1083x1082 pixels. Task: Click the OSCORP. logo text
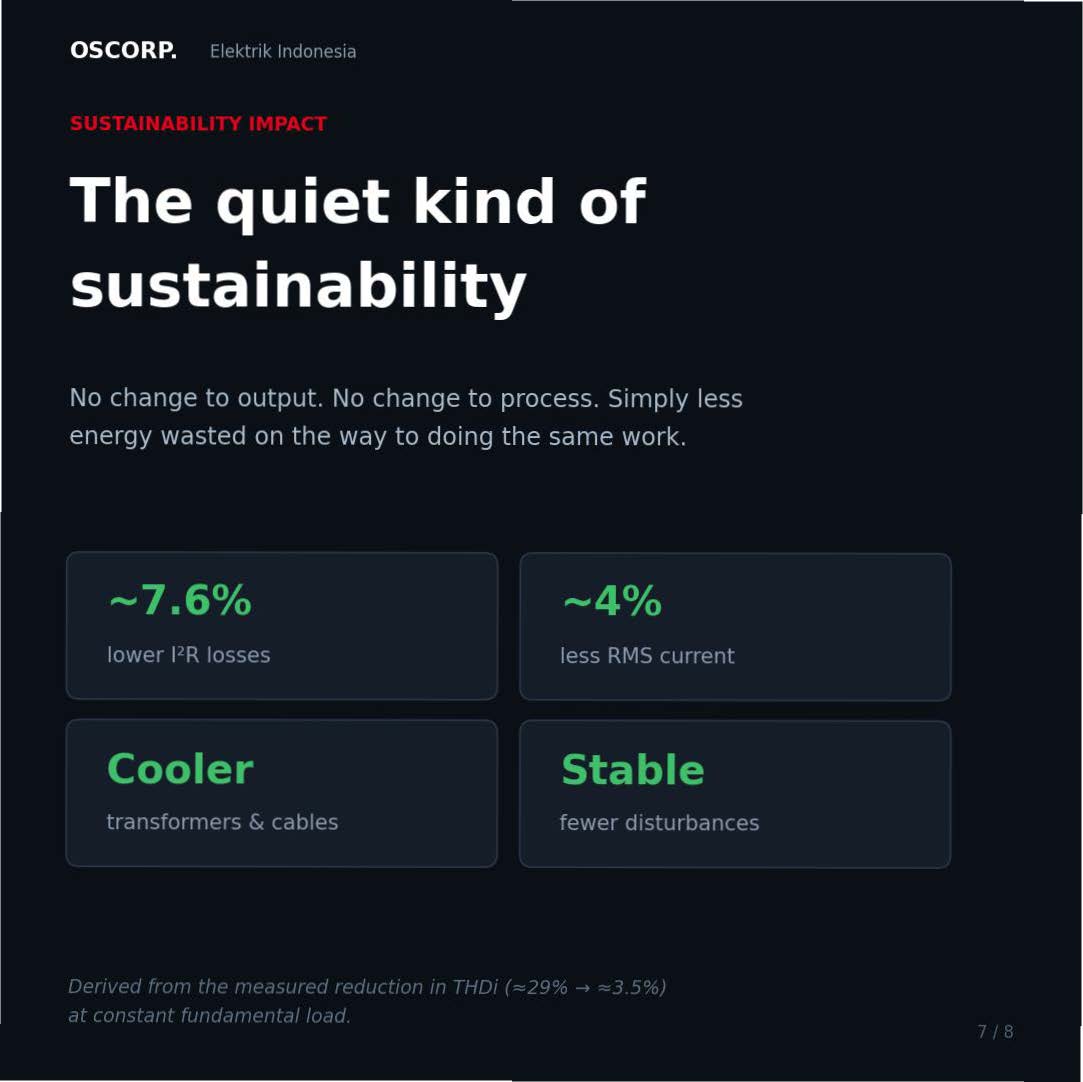[x=123, y=50]
